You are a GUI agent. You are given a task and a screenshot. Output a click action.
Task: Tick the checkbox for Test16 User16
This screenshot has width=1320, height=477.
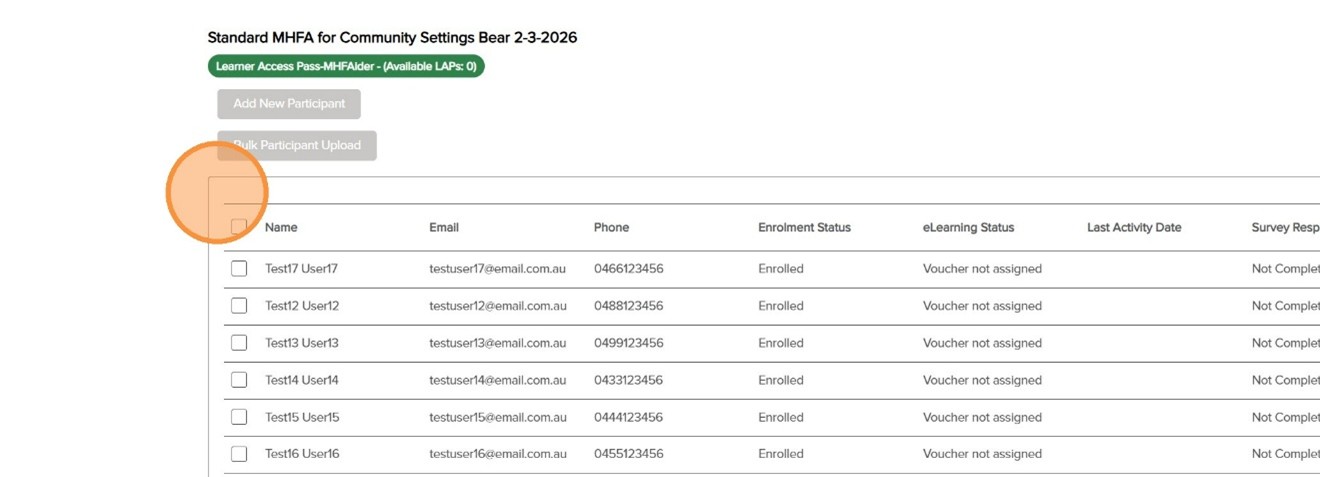point(239,454)
